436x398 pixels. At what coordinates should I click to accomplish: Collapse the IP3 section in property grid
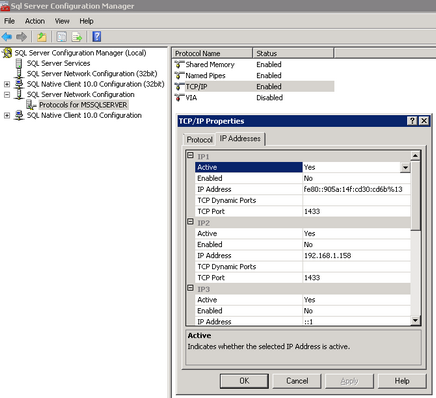(x=190, y=288)
